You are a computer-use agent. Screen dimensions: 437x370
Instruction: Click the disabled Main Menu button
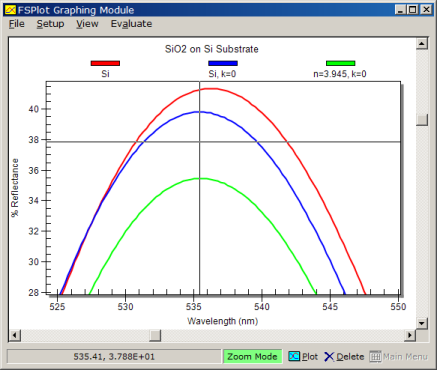tap(399, 357)
